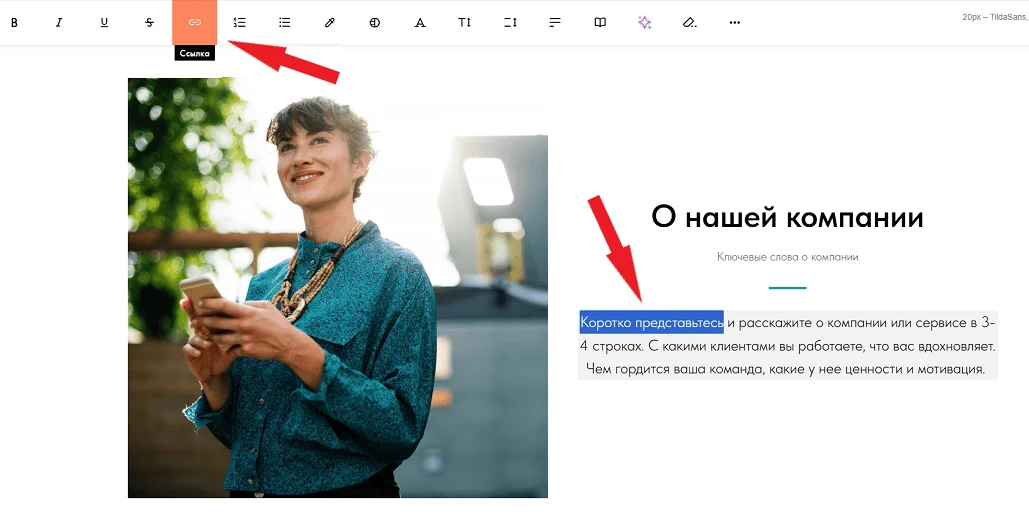Clear formatting with the eraser icon

pos(690,22)
